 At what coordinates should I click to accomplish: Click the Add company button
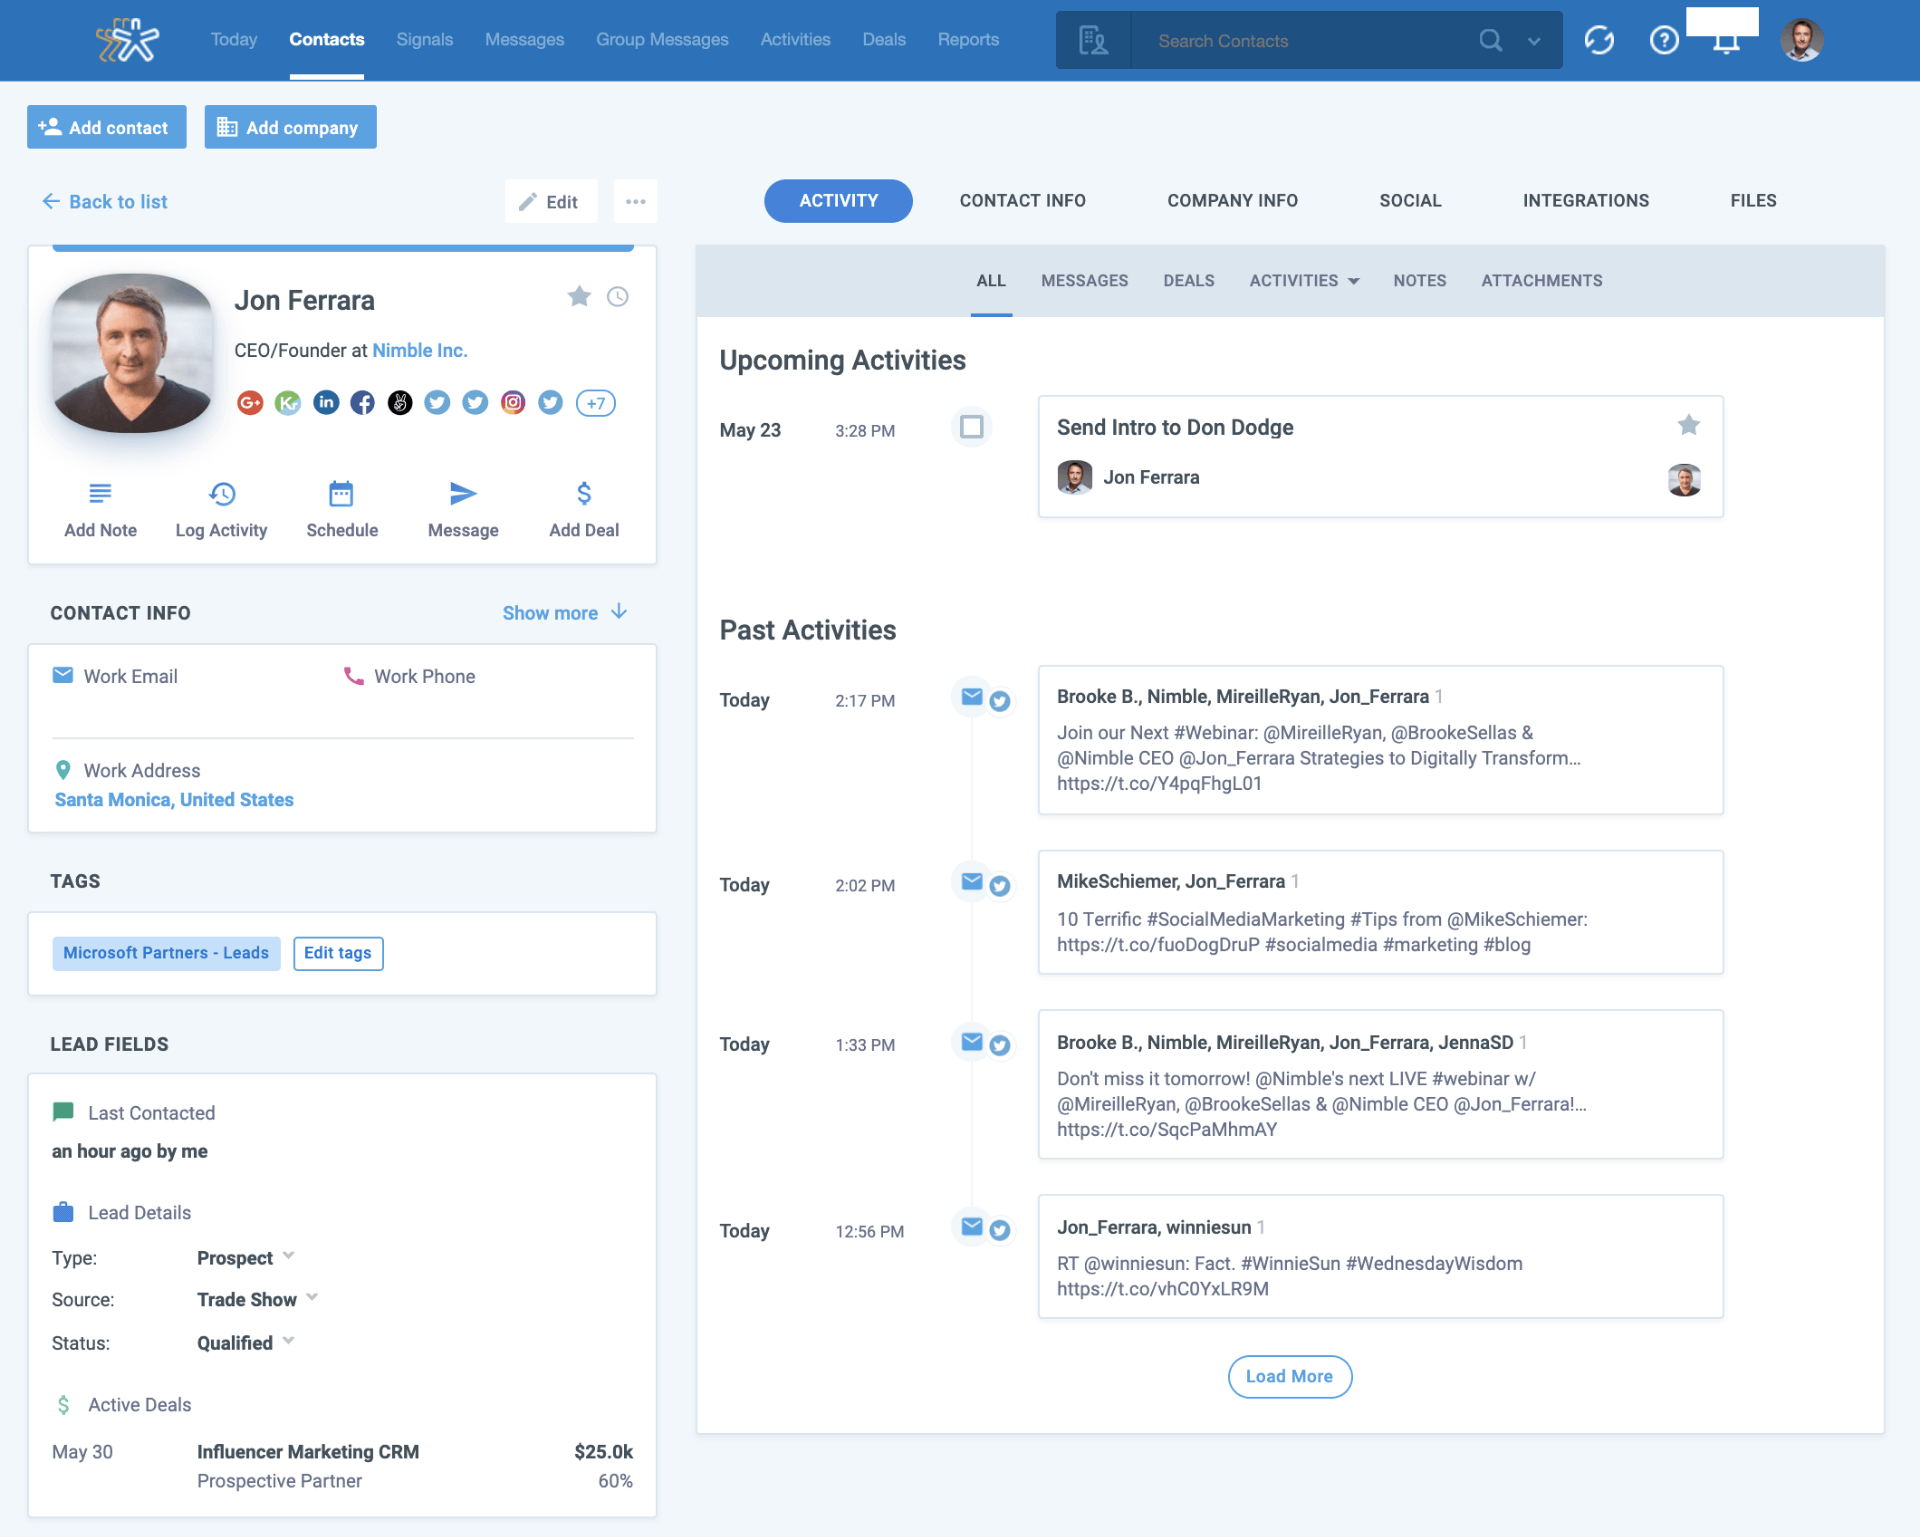click(291, 127)
